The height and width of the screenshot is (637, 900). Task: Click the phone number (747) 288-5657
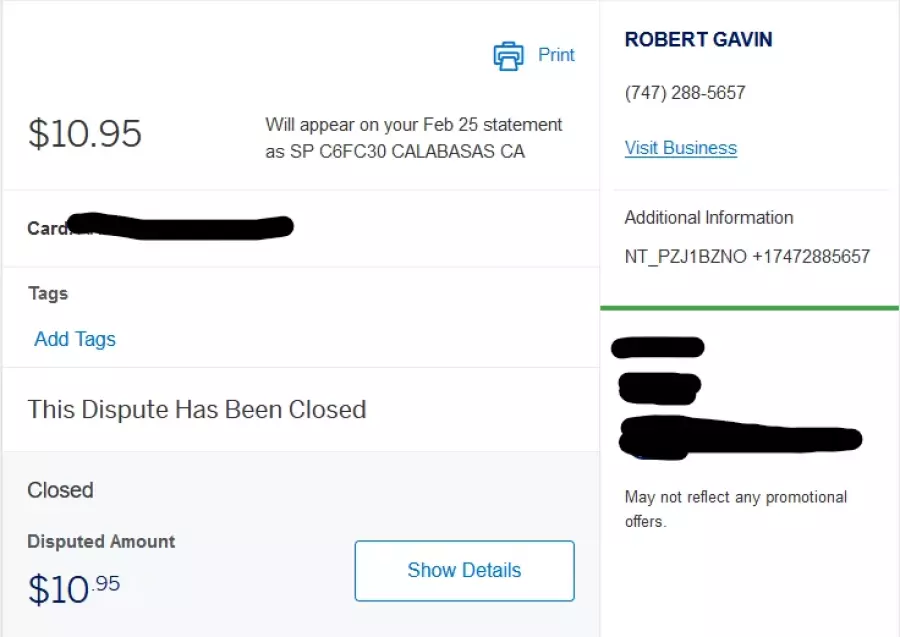[x=685, y=93]
